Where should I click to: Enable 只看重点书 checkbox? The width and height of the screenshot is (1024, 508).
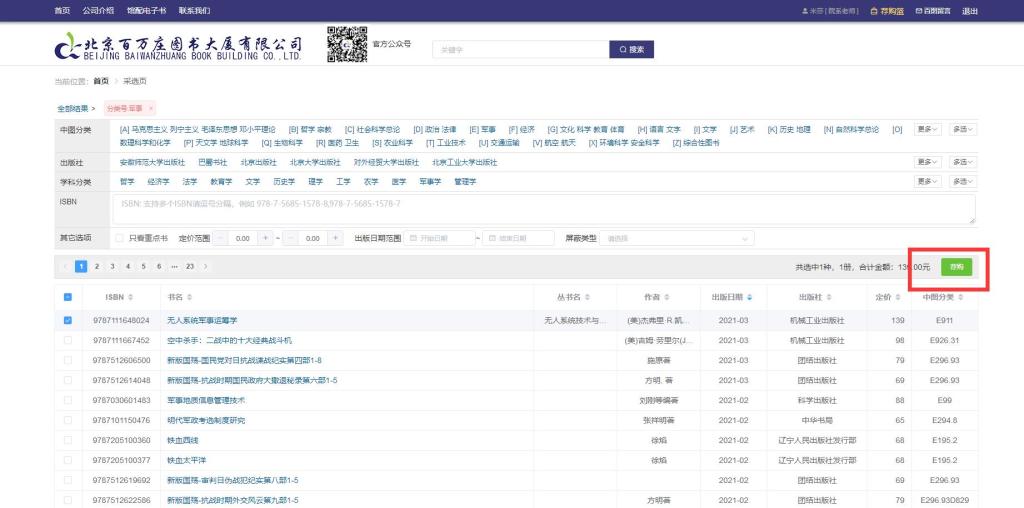(x=120, y=238)
